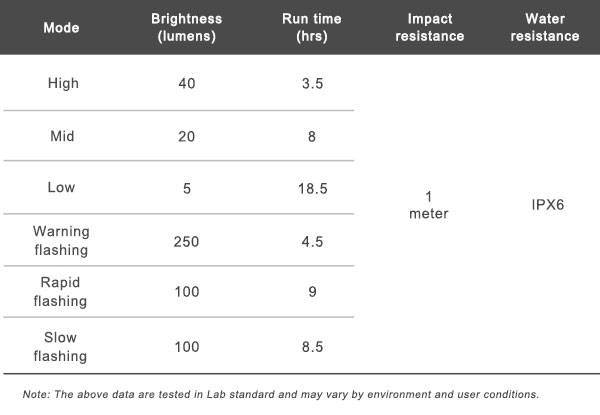600x415 pixels.
Task: Select the Low mode row label
Action: click(x=63, y=187)
